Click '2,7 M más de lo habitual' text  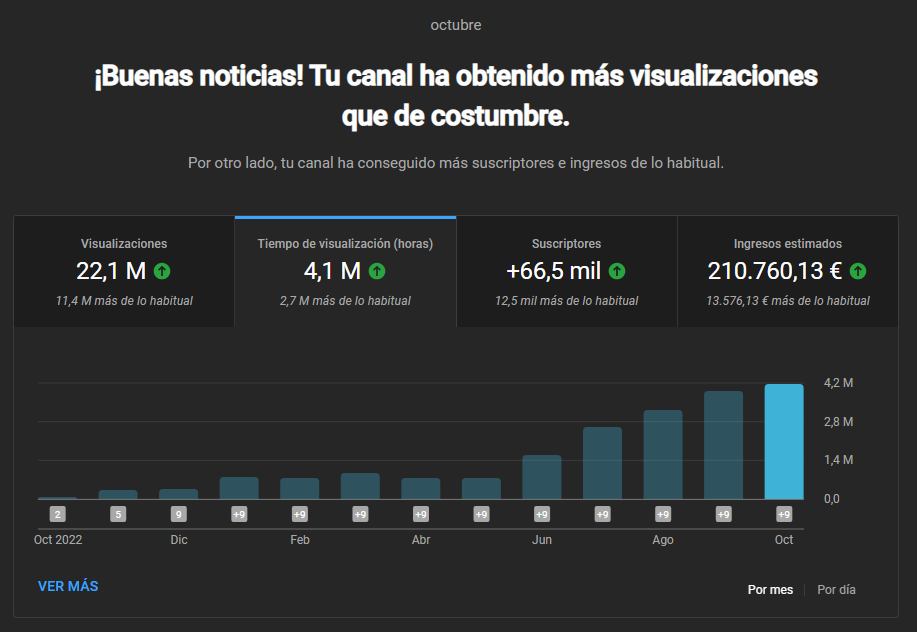(345, 301)
